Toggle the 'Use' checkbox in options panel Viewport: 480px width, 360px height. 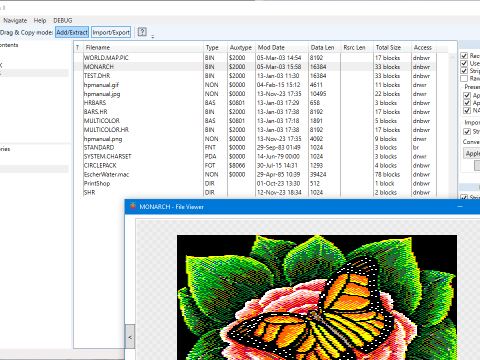point(464,63)
